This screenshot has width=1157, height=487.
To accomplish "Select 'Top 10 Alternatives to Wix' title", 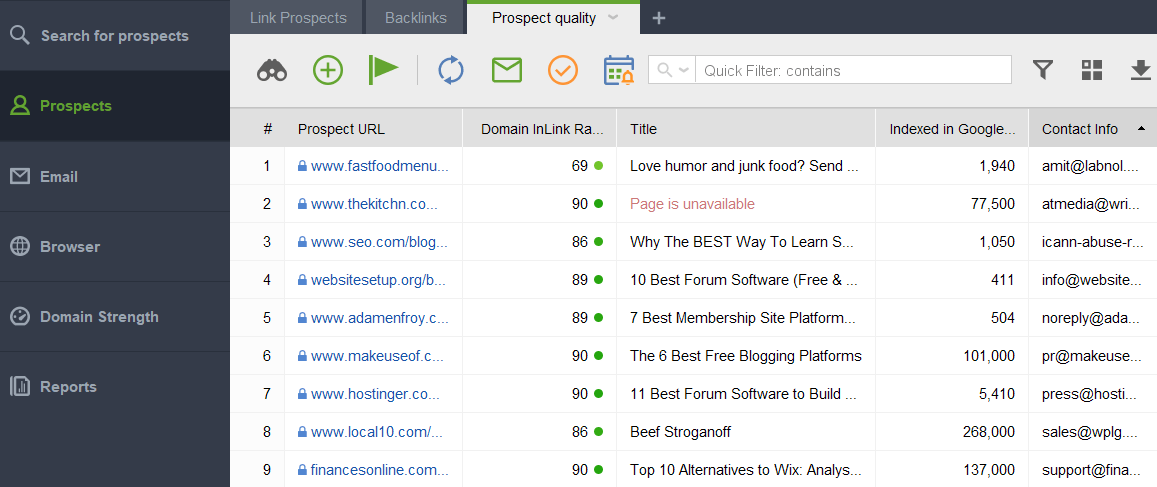I will point(746,469).
